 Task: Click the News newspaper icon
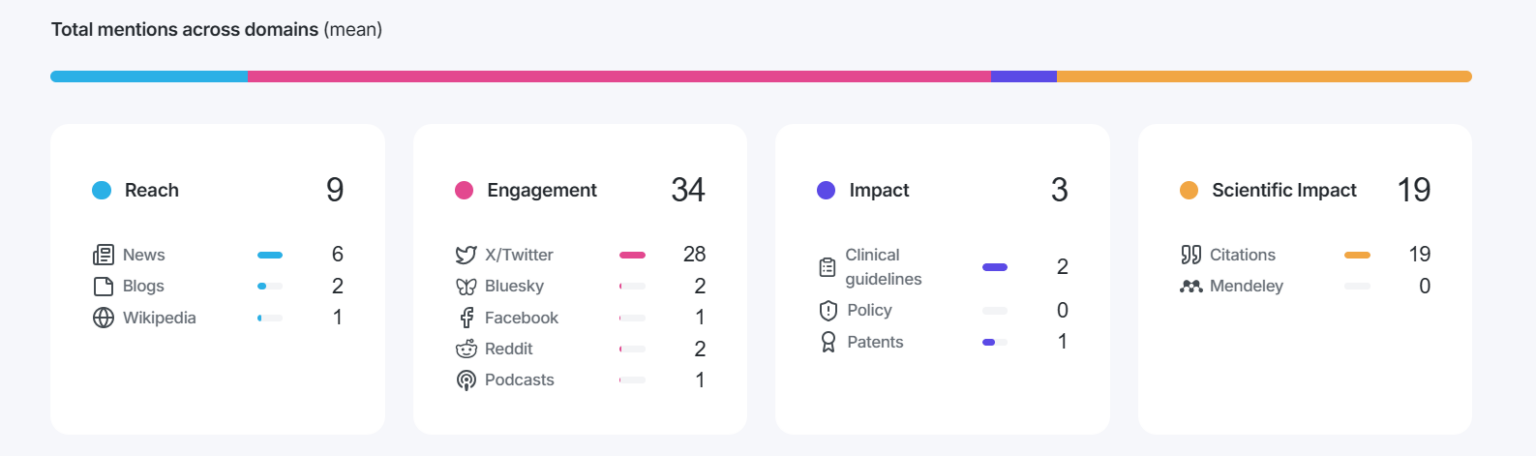103,255
